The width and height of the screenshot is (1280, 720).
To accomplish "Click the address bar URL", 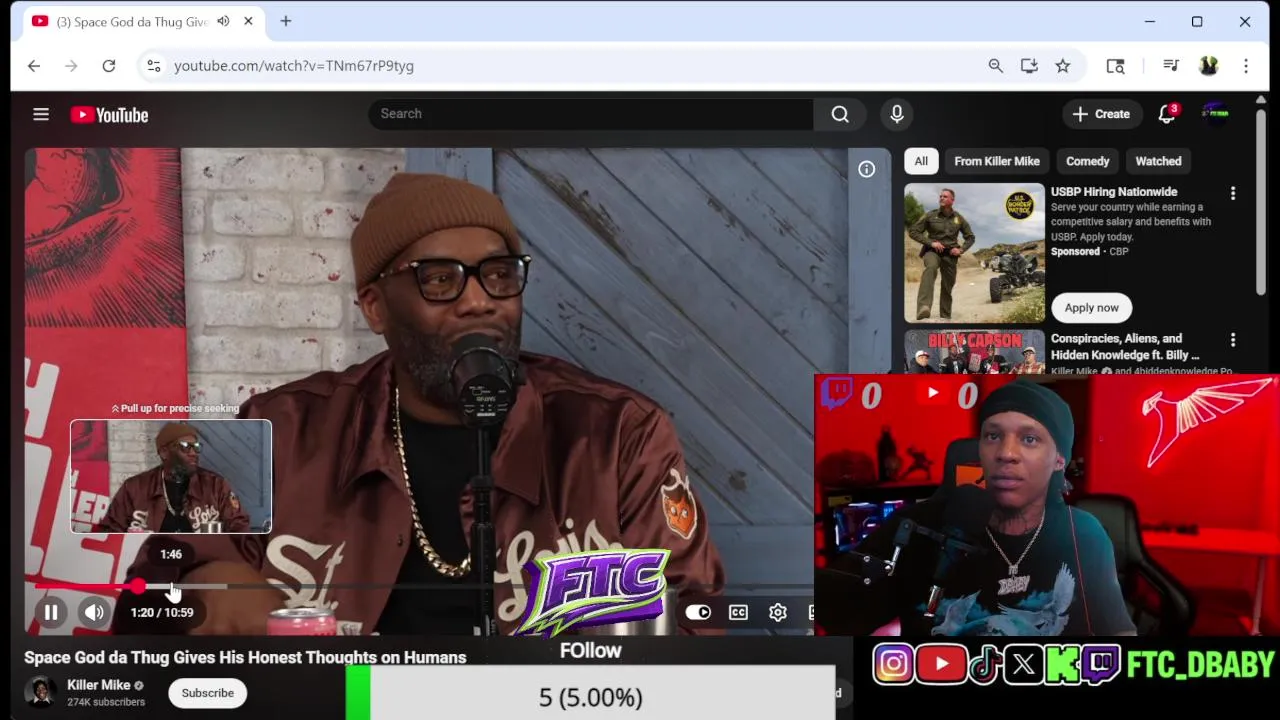I will pyautogui.click(x=294, y=66).
